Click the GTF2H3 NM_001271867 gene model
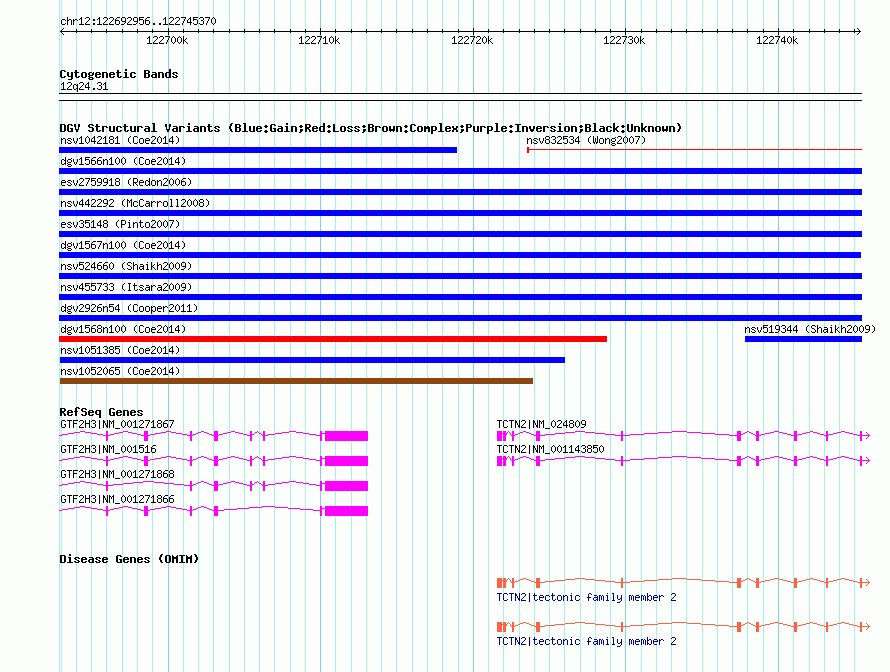Viewport: 890px width, 672px height. 213,436
